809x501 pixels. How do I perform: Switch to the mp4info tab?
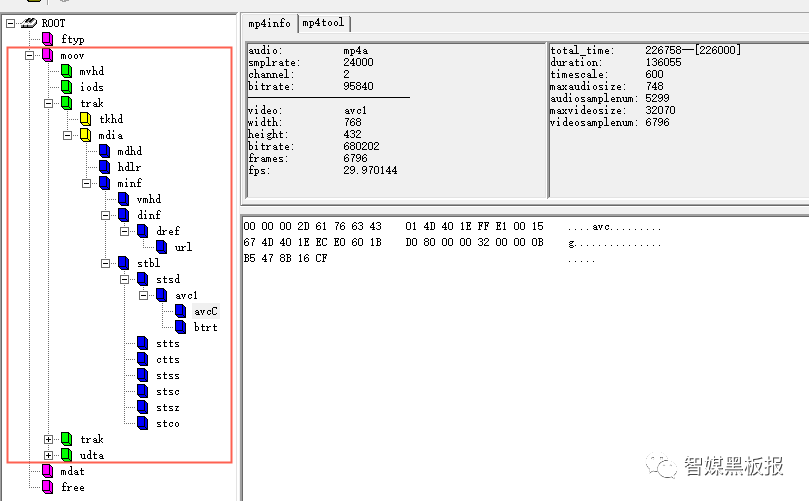click(x=269, y=23)
